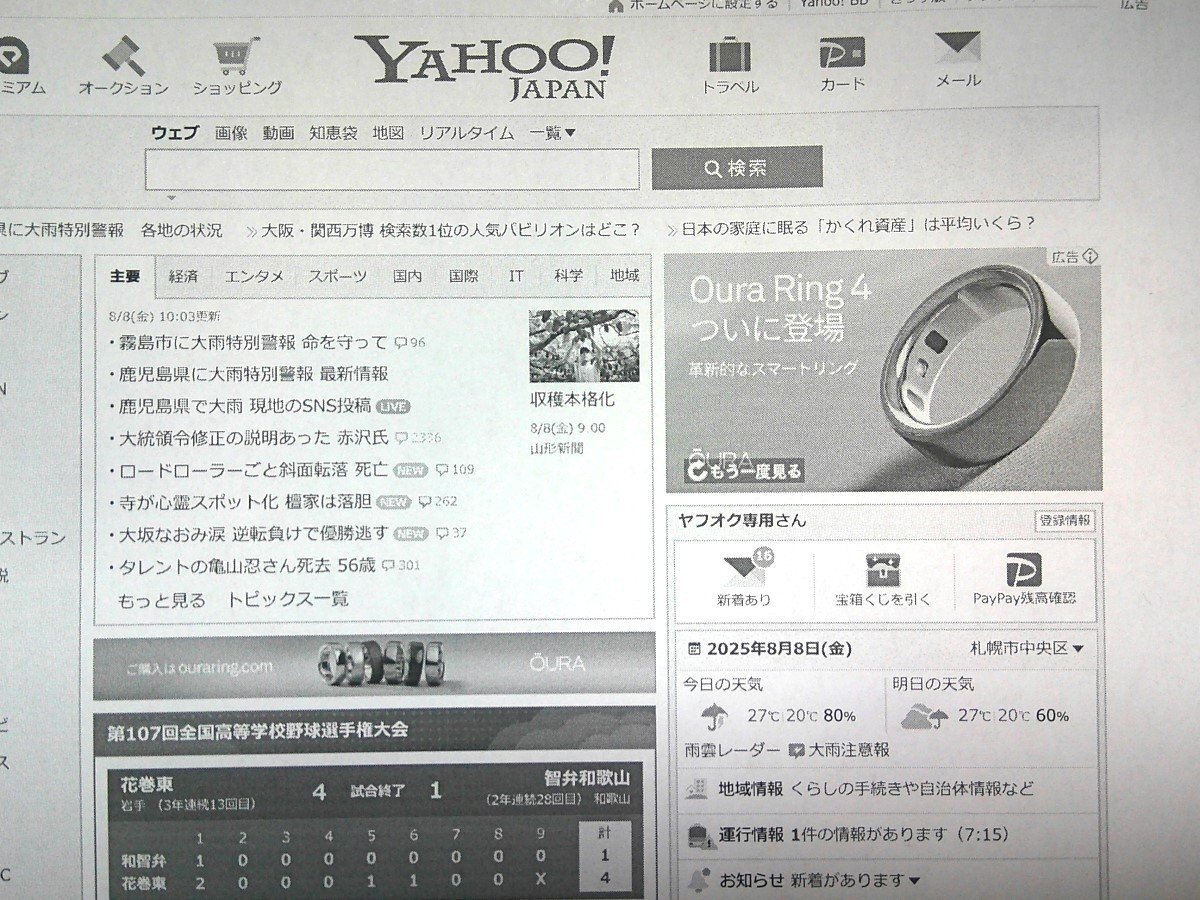
Task: Click the Yahoo! JAPAN logo
Action: pos(484,67)
